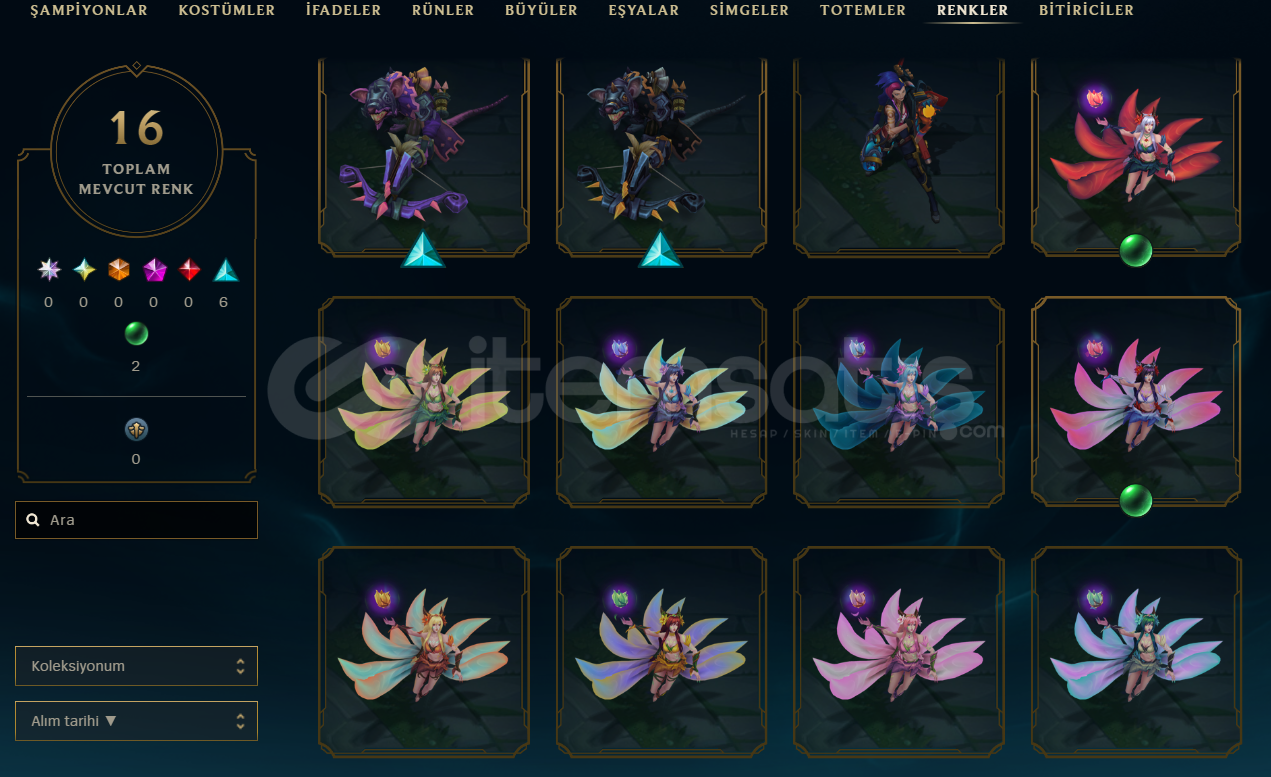Viewport: 1271px width, 777px height.
Task: Open the TOTEMLER tab
Action: tap(863, 11)
